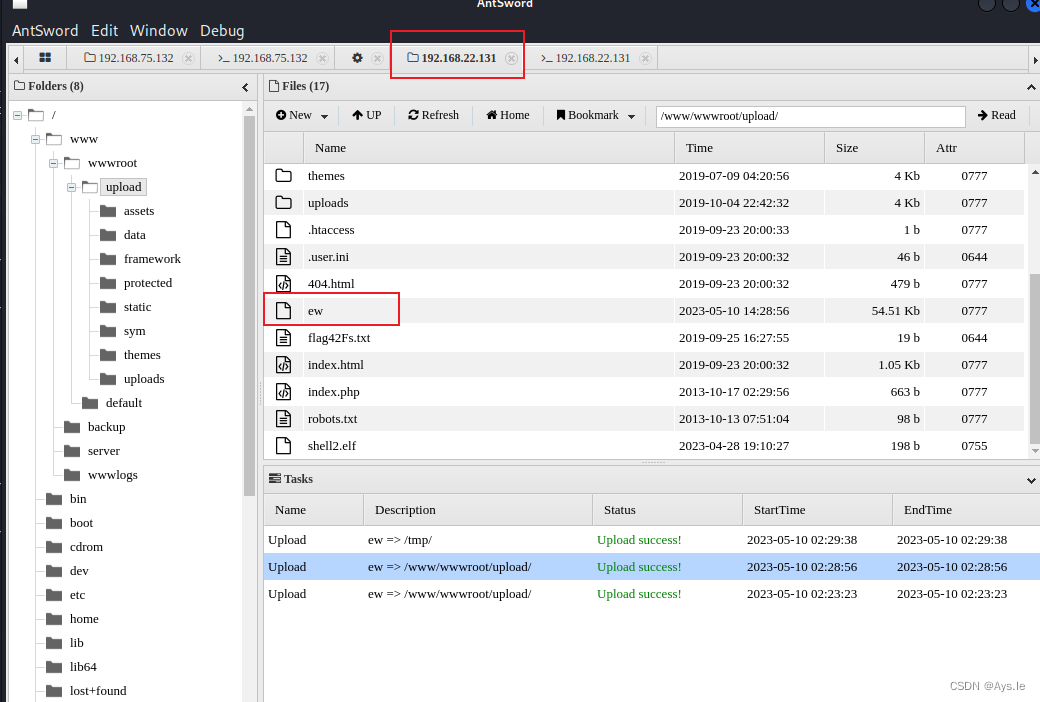The width and height of the screenshot is (1040, 702).
Task: Open the Edit menu
Action: (104, 31)
